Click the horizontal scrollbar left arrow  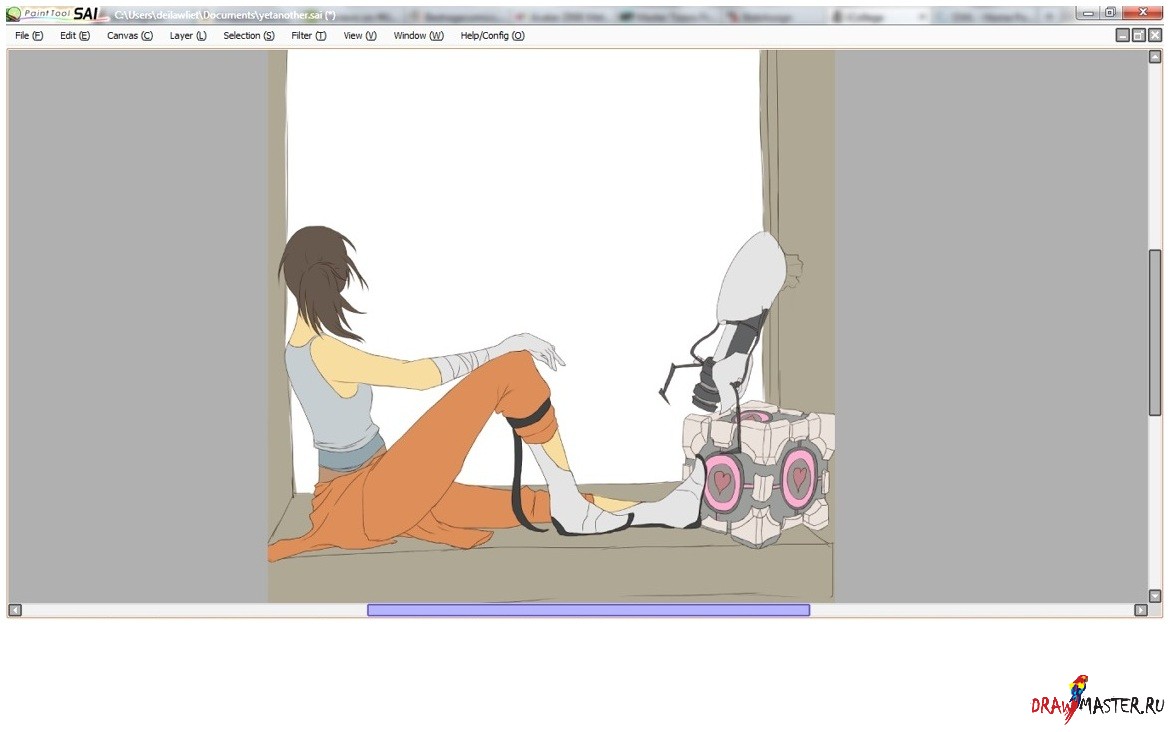[x=15, y=610]
